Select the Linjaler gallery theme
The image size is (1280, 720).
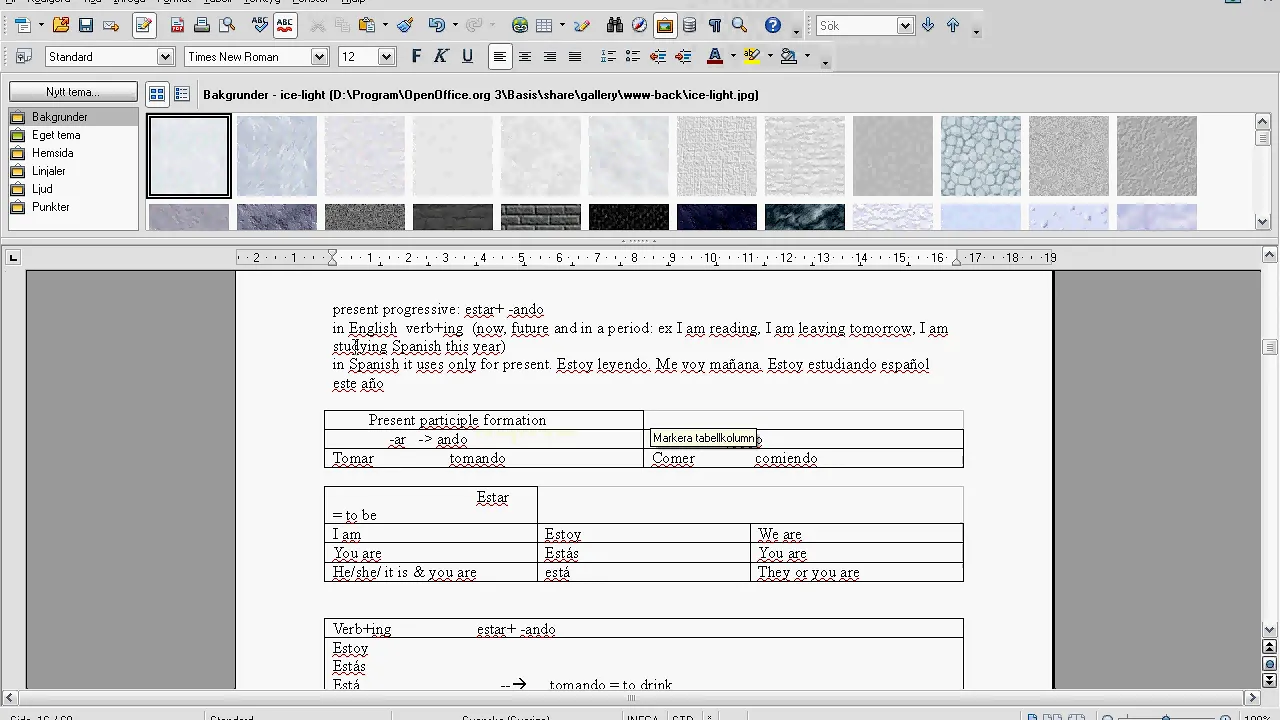pos(73,171)
